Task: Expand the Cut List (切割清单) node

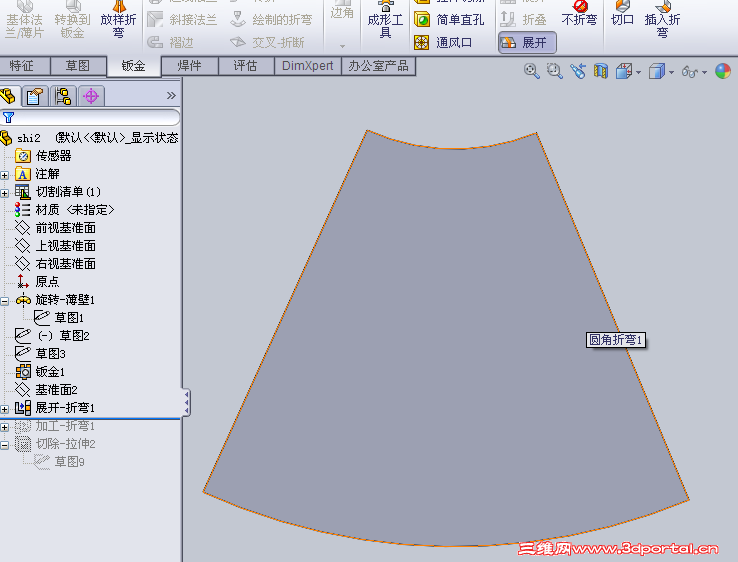Action: click(x=5, y=193)
